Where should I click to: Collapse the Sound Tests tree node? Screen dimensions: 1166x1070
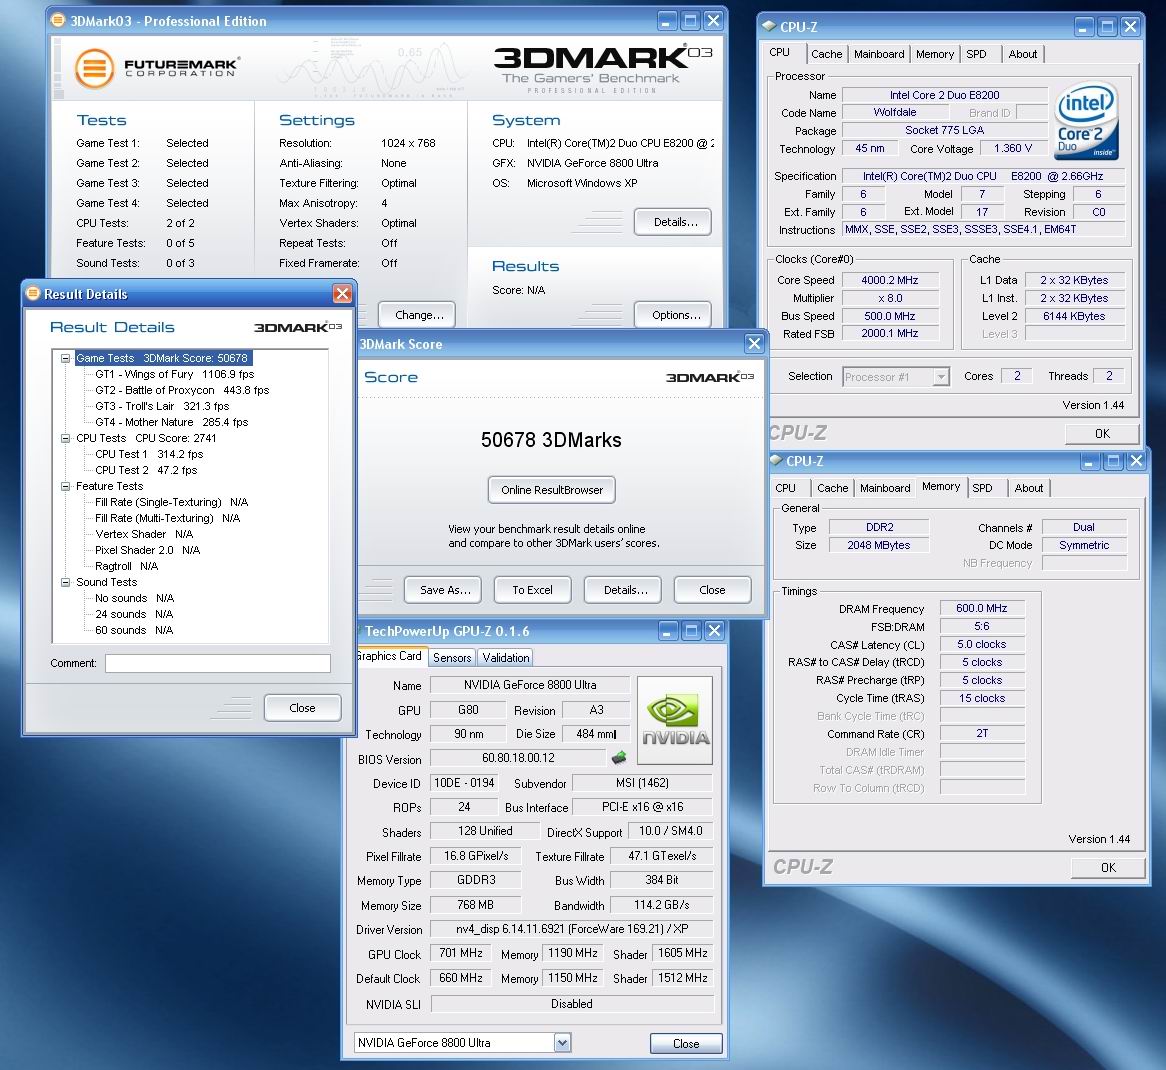(x=65, y=582)
